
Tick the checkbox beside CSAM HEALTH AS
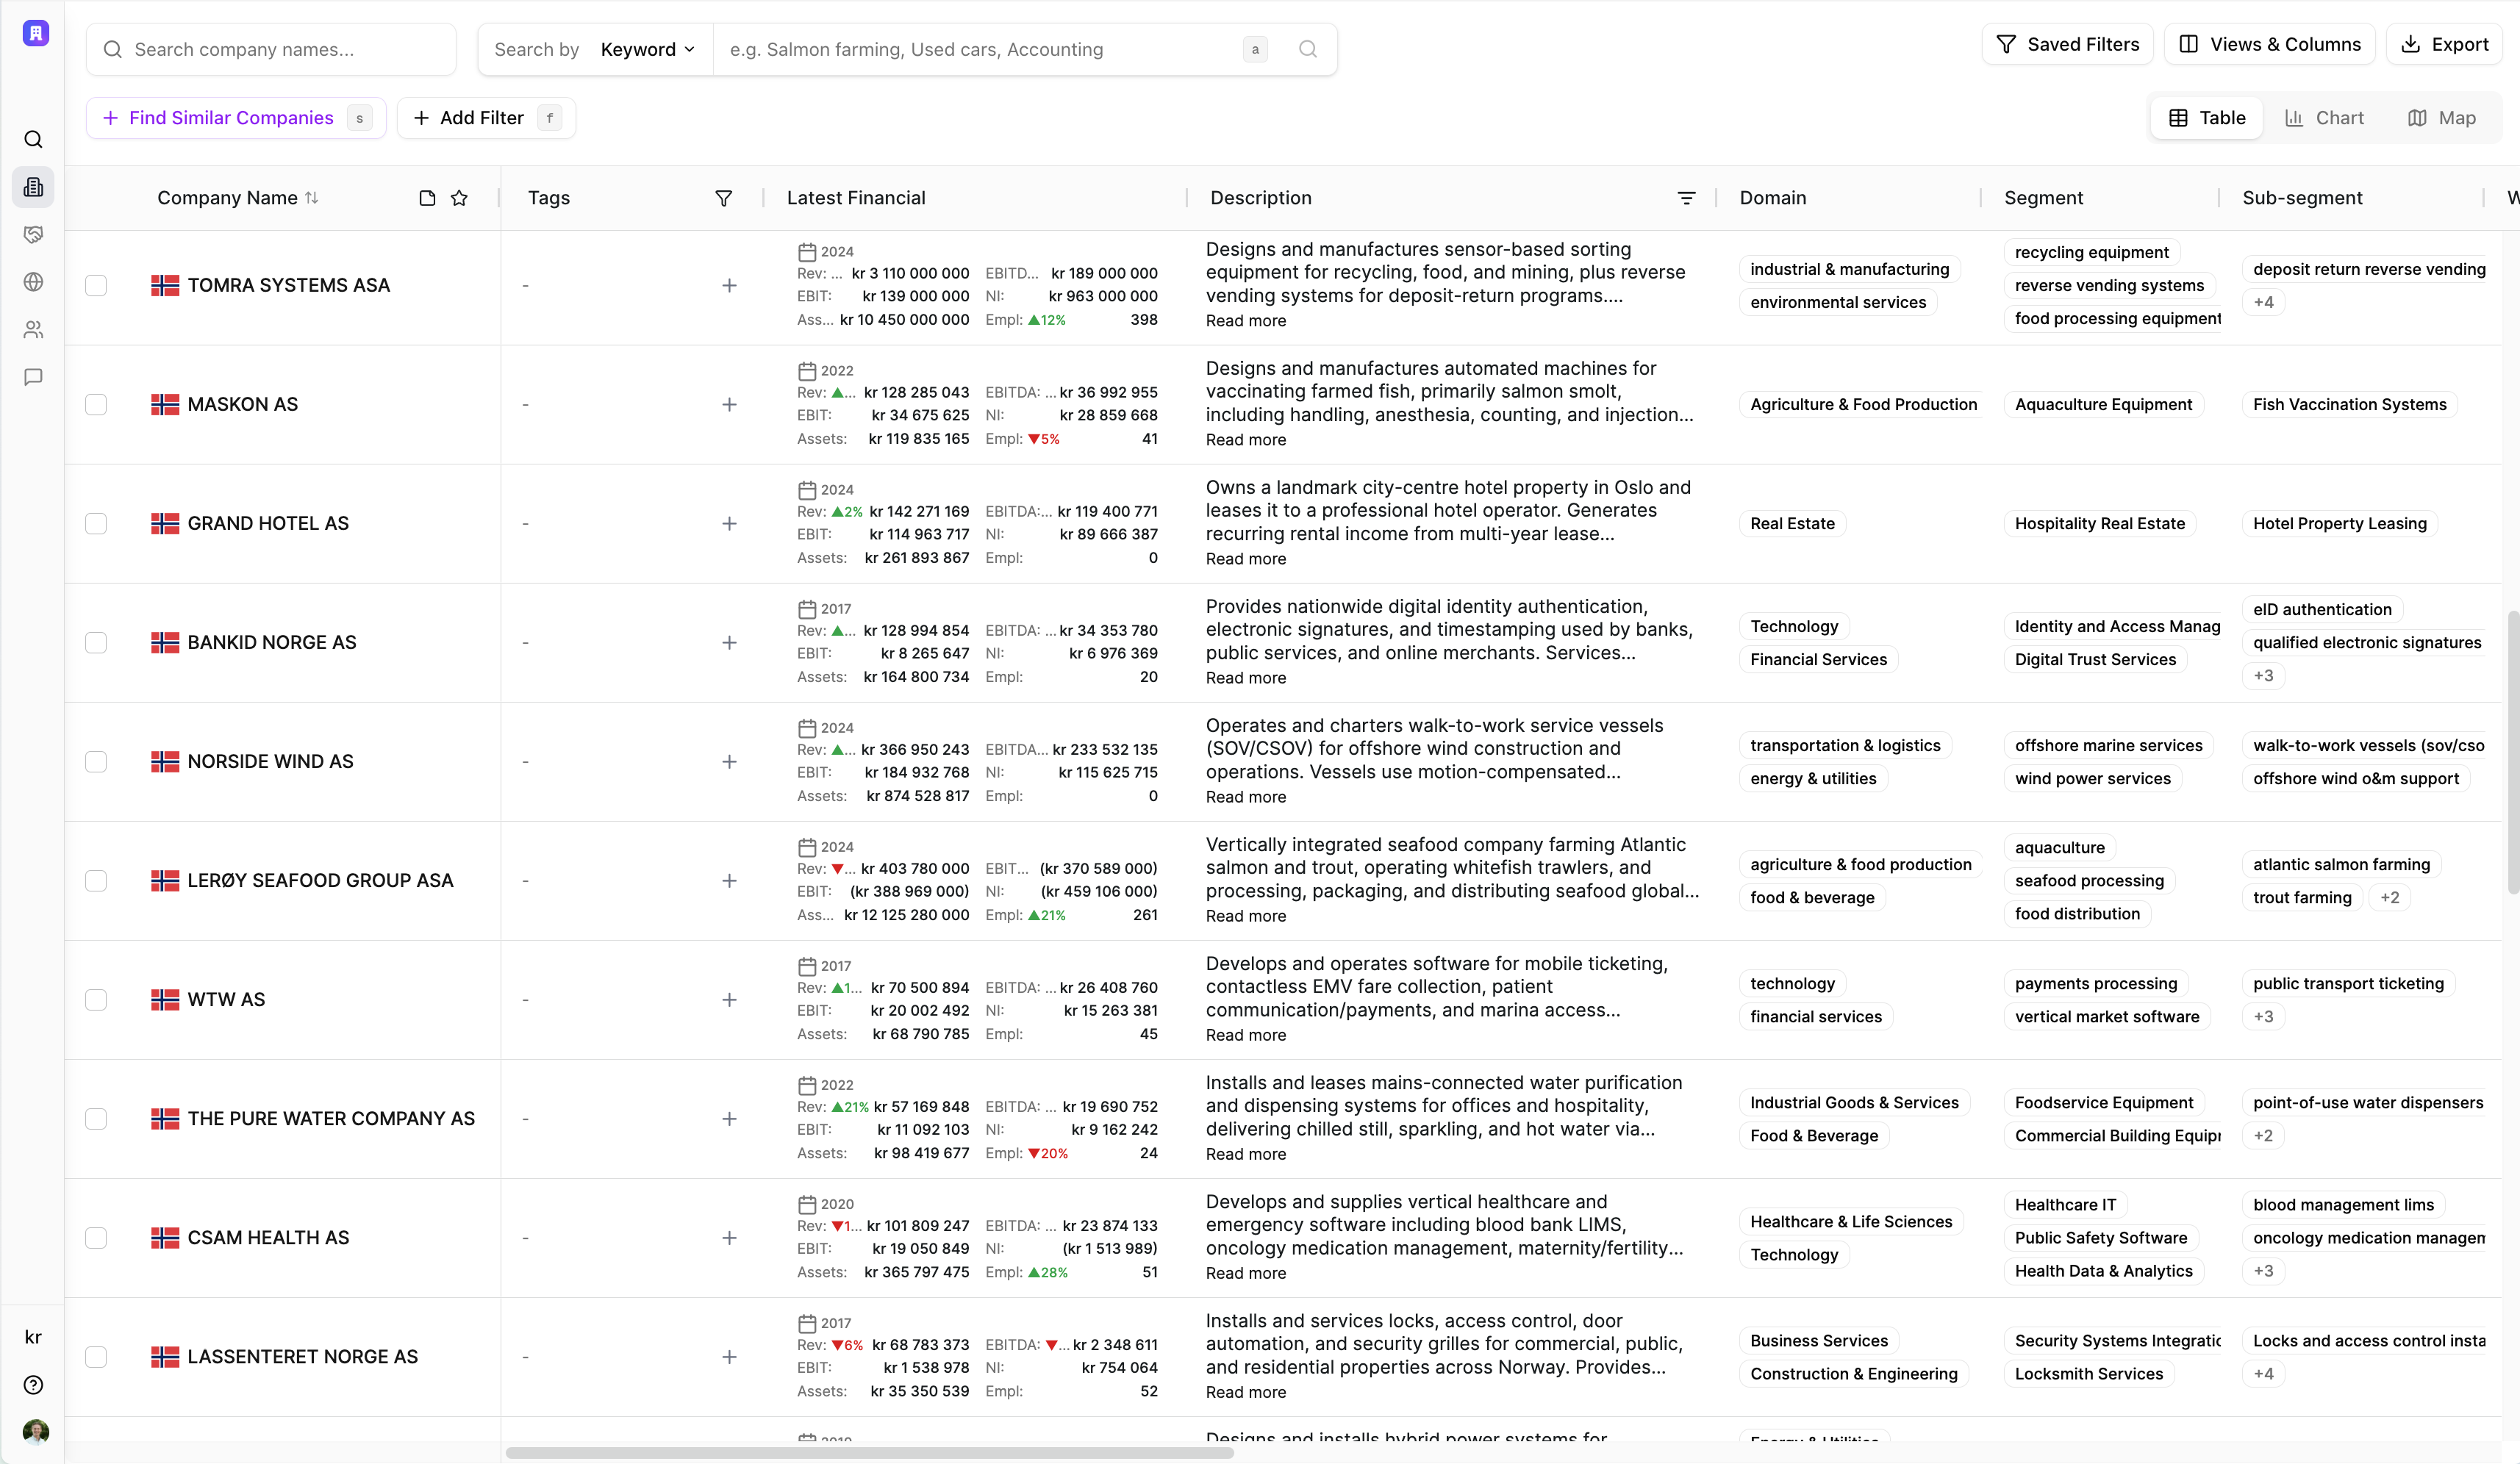[x=97, y=1237]
